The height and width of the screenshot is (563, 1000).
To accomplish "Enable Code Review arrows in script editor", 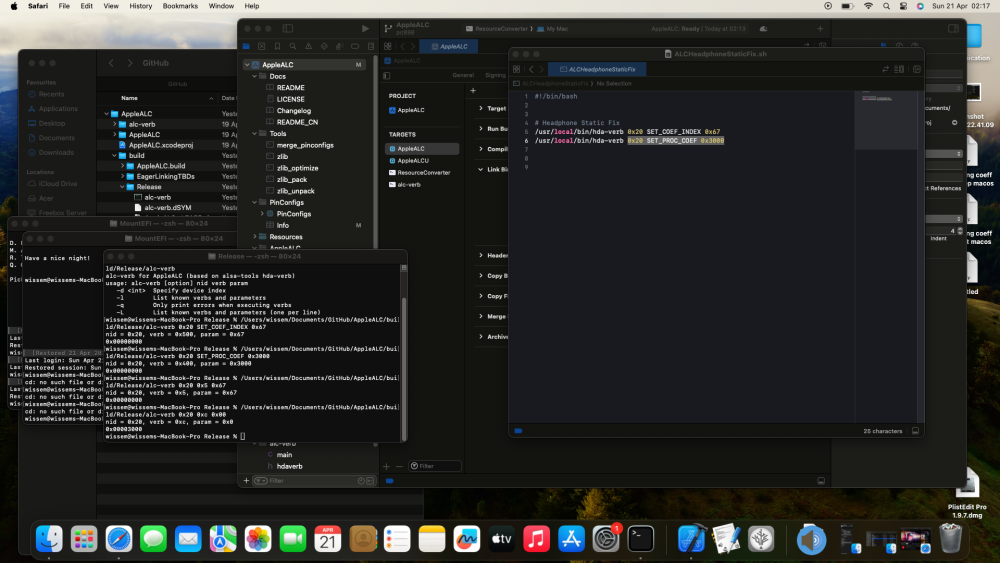I will (x=885, y=69).
